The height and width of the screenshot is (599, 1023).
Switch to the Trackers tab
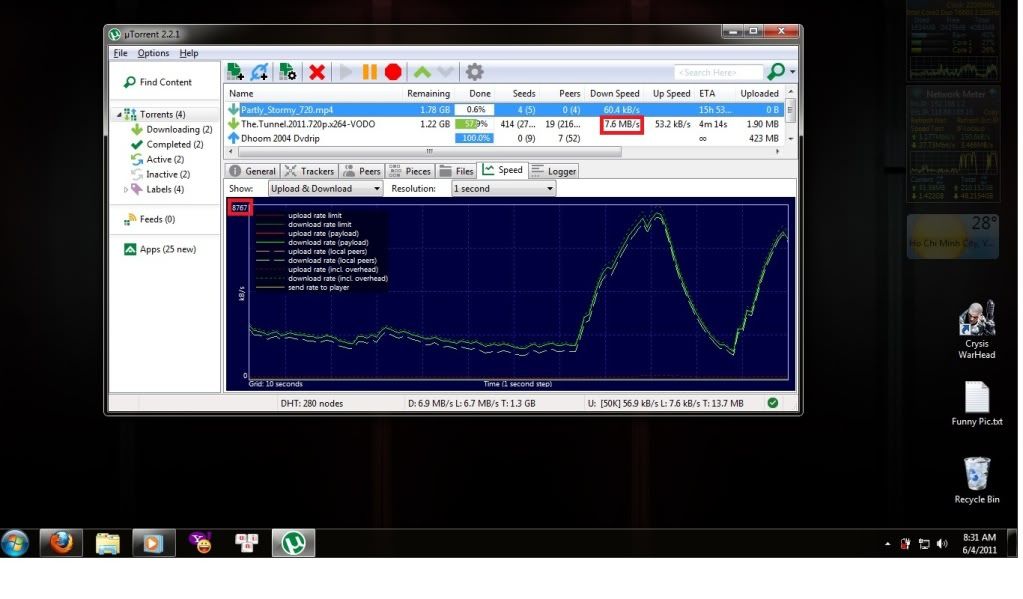(x=309, y=171)
